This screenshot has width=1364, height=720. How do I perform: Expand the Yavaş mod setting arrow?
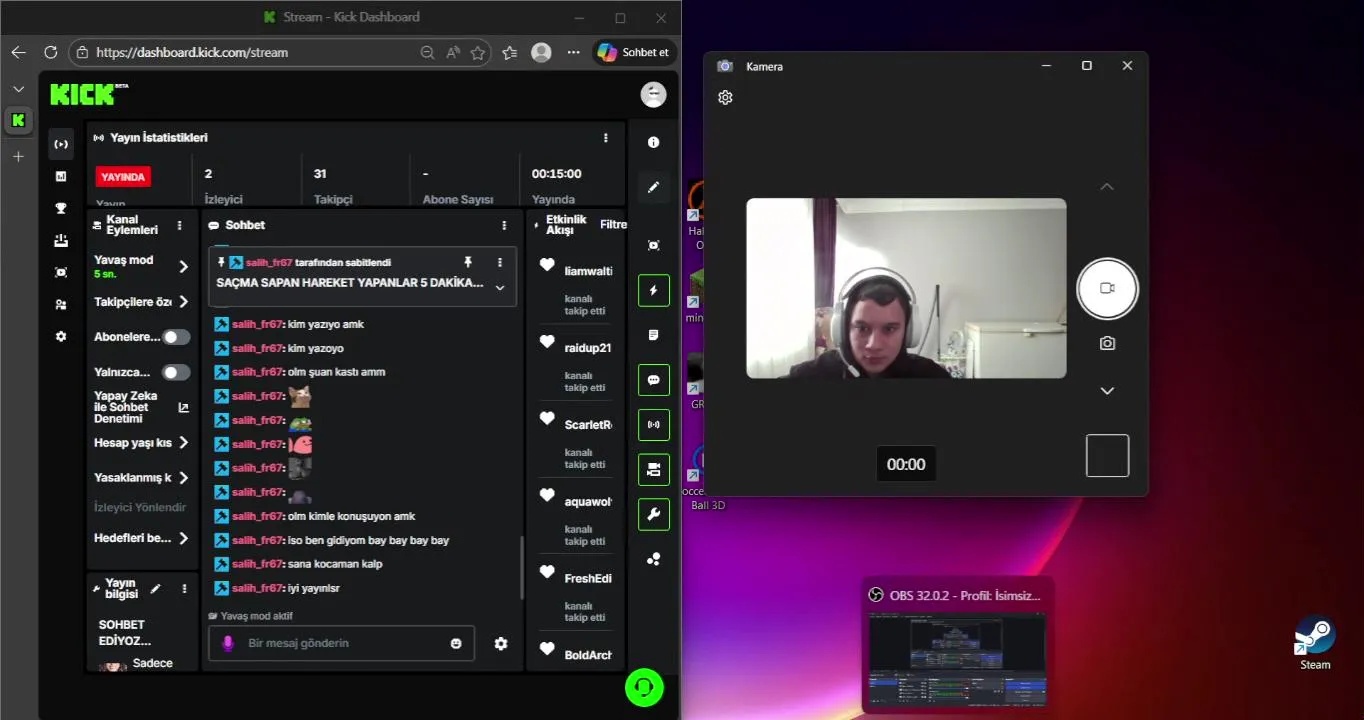[x=183, y=266]
